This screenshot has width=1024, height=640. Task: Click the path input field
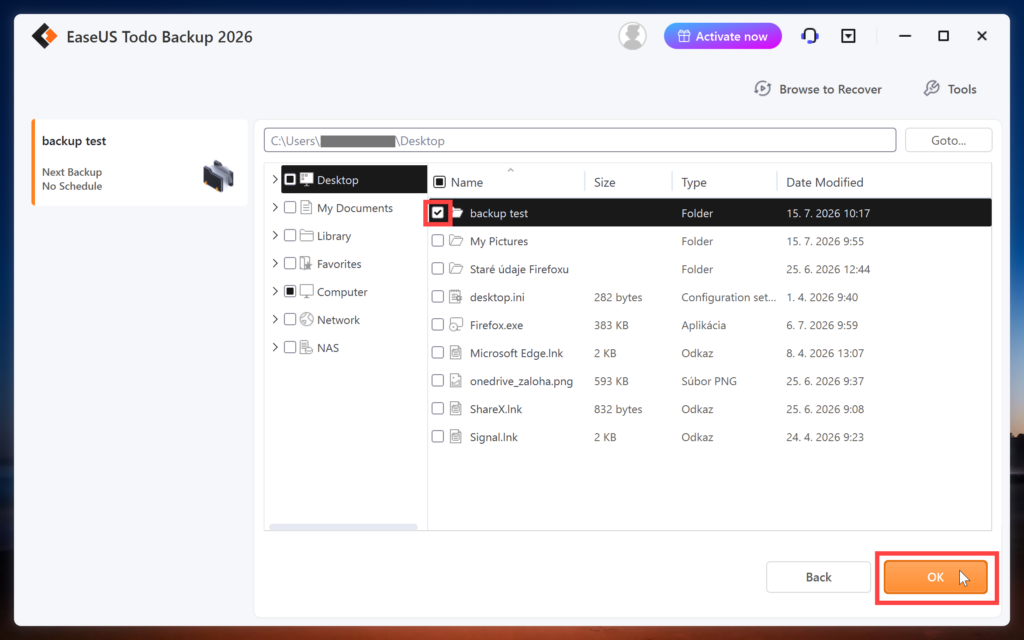[580, 140]
